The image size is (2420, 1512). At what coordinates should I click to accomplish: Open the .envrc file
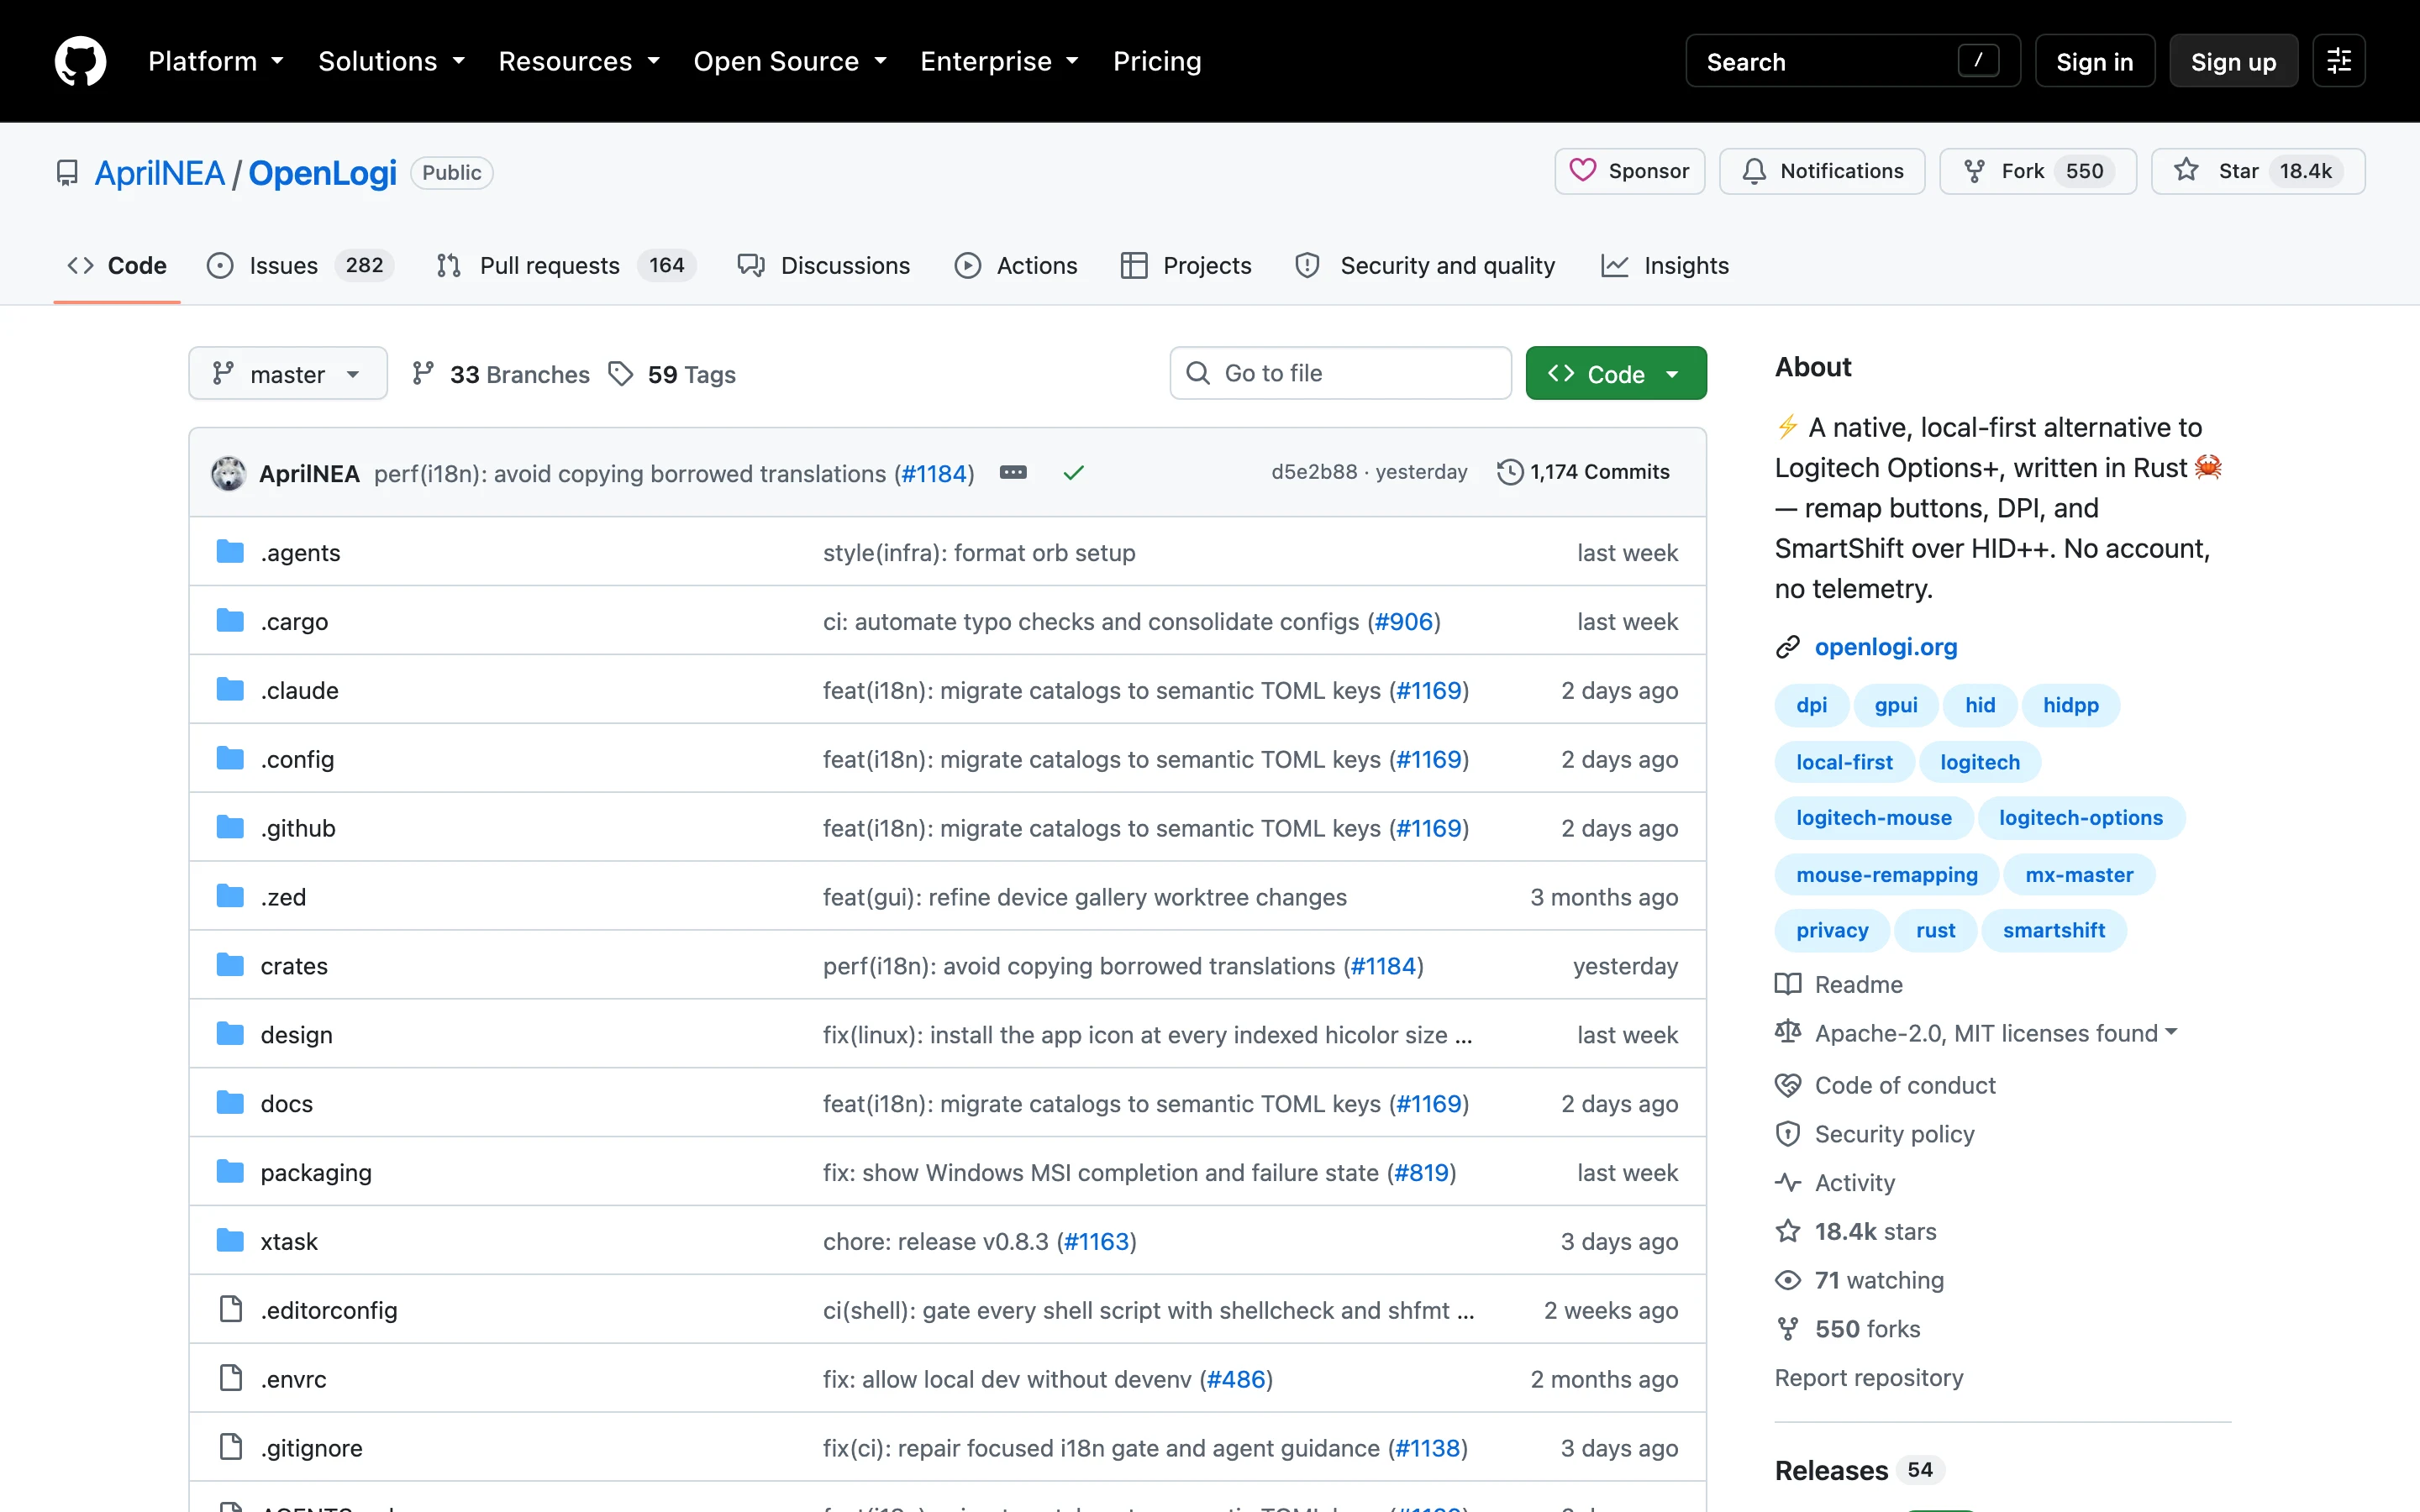[293, 1379]
